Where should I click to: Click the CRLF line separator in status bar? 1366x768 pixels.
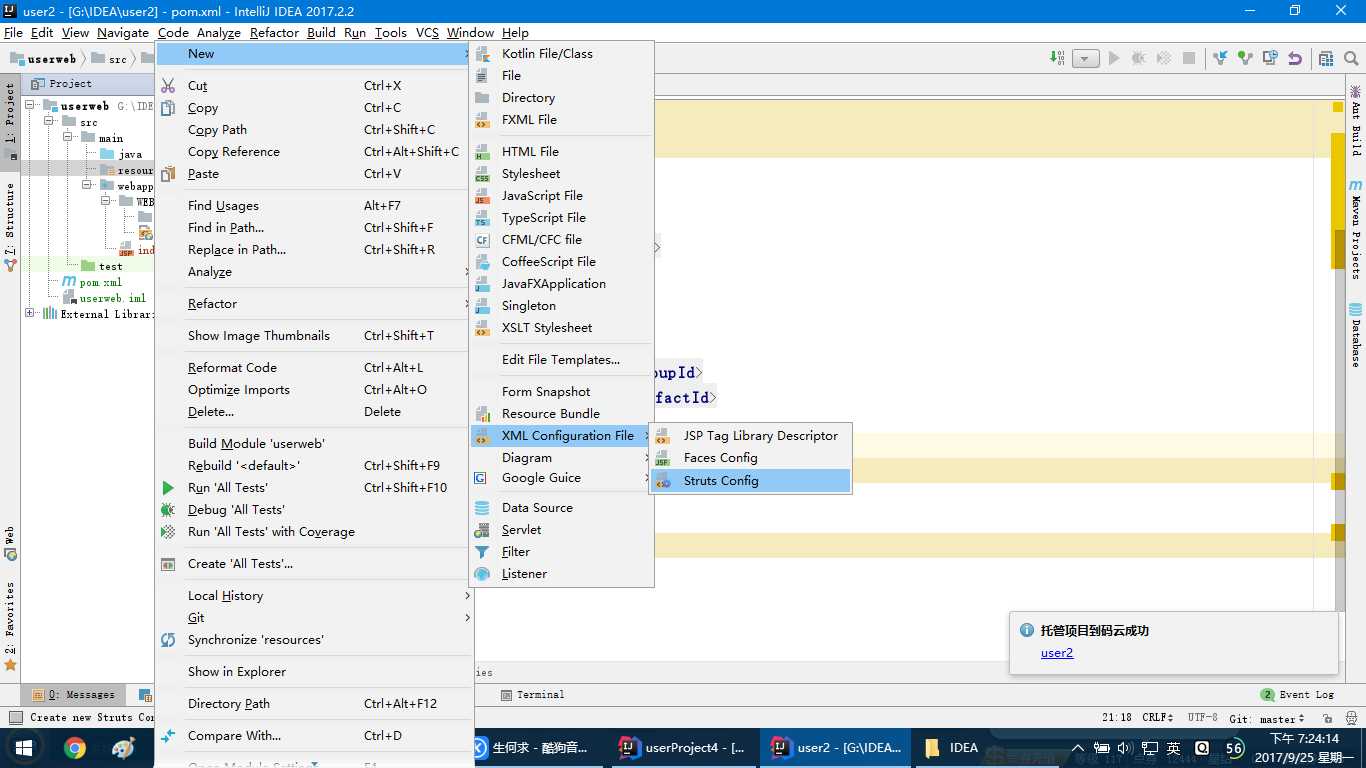[1158, 718]
